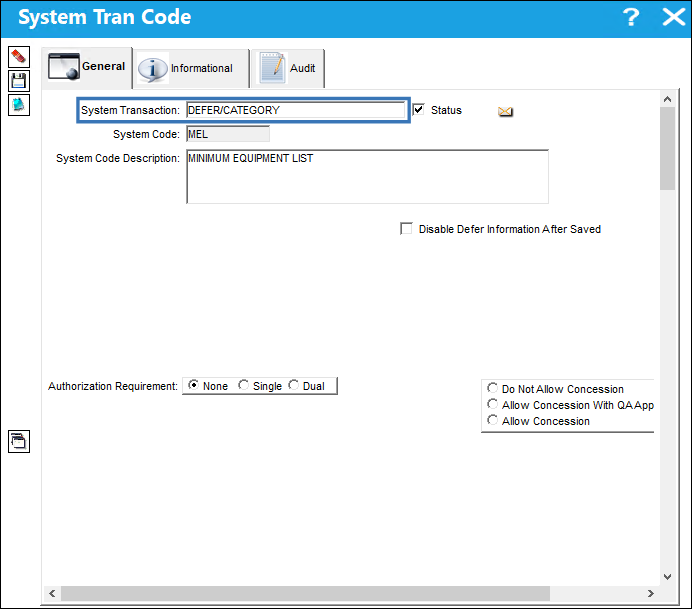The image size is (692, 609).
Task: Click the vertical scrollbar thumb
Action: pos(667,148)
